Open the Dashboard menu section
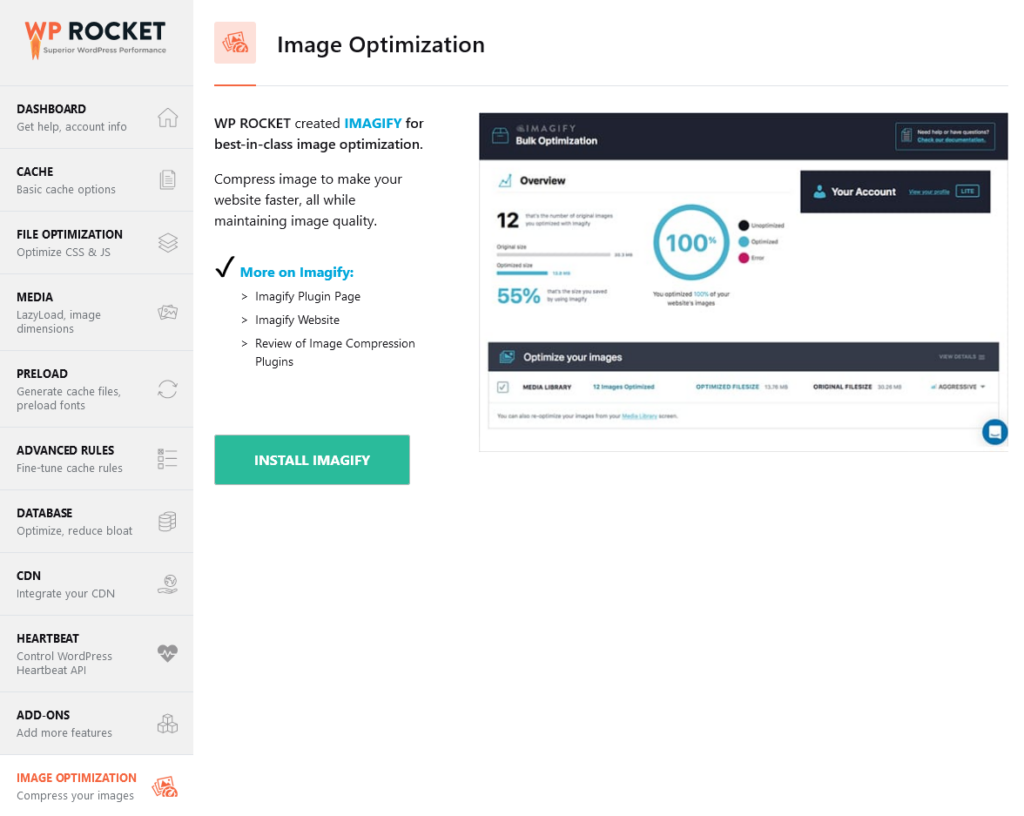The width and height of the screenshot is (1024, 816). 97,118
